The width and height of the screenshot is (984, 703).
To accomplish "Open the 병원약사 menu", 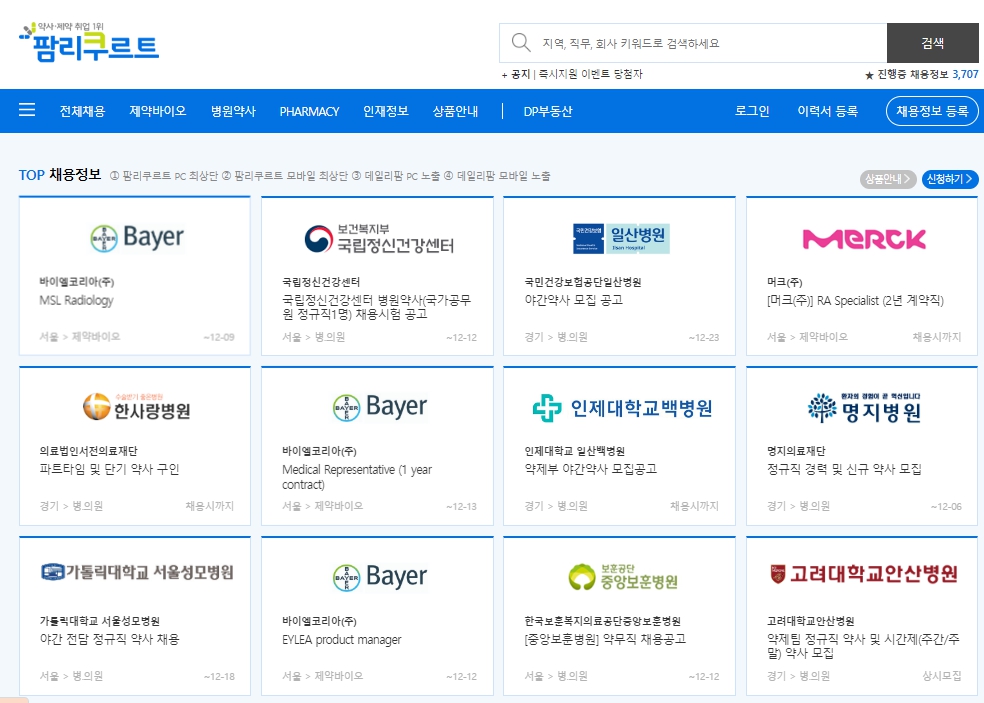I will (233, 111).
